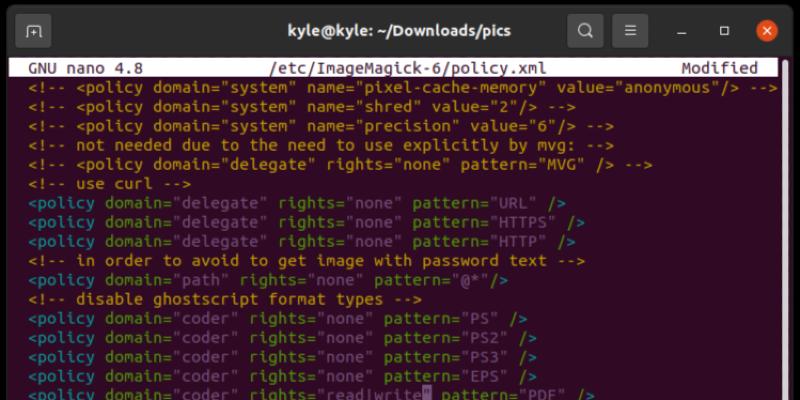Click the Modified status indicator

click(719, 69)
